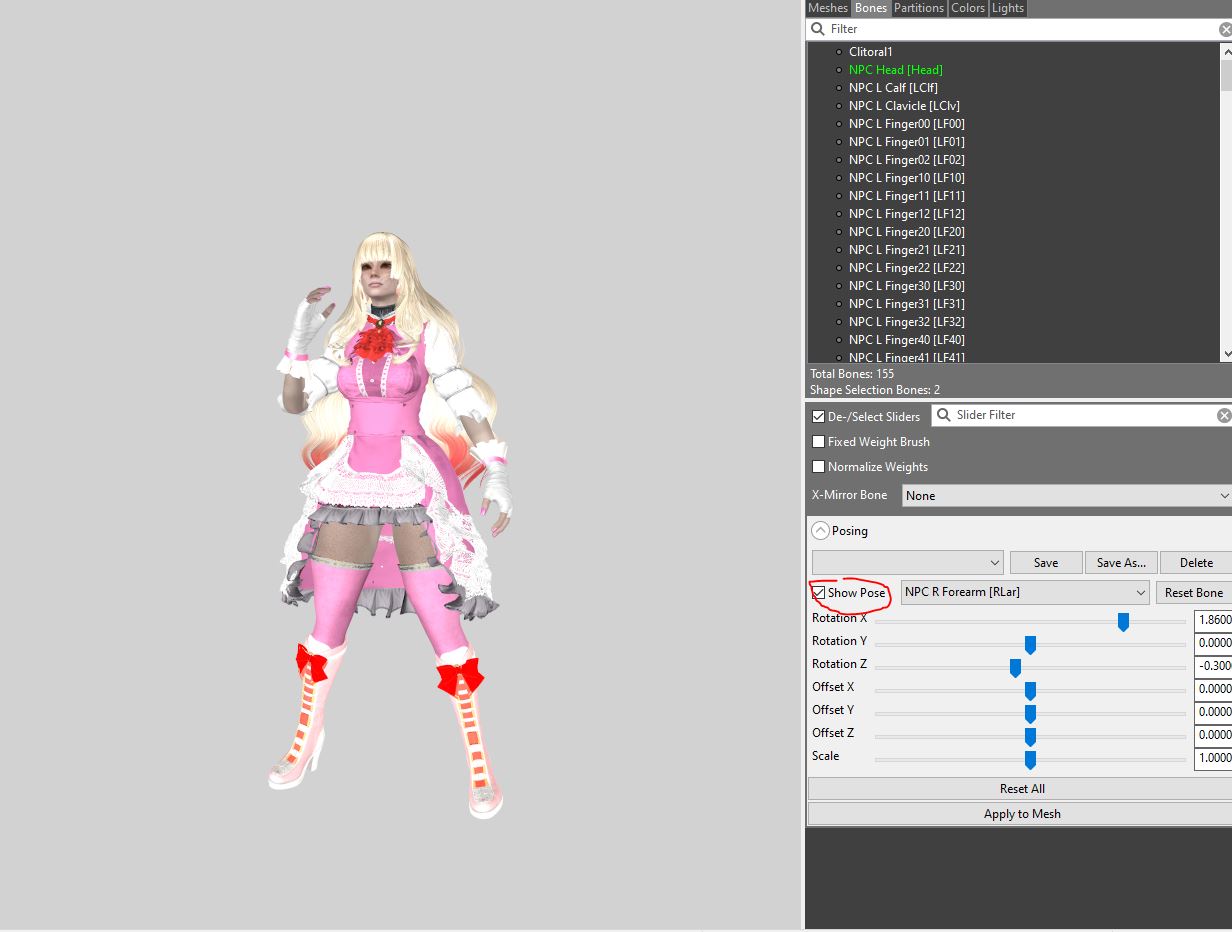Select the NPC L Finger31 [LF31] bone
Screen dimensions: 1232x932
[906, 304]
